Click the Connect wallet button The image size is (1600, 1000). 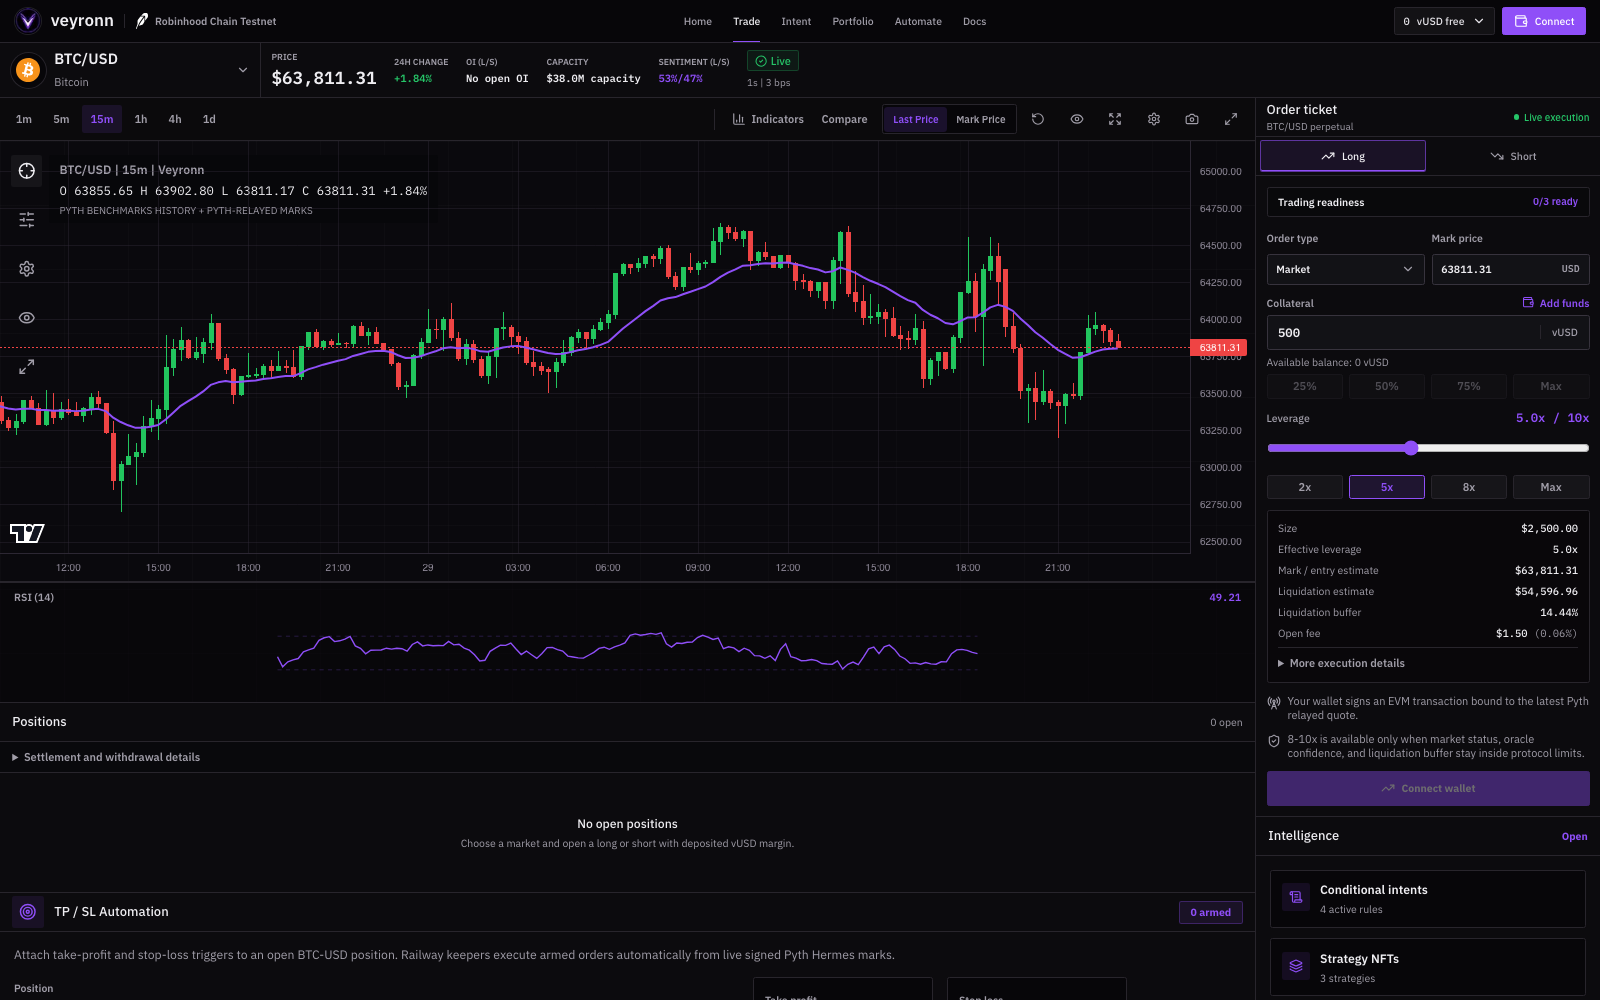1428,788
